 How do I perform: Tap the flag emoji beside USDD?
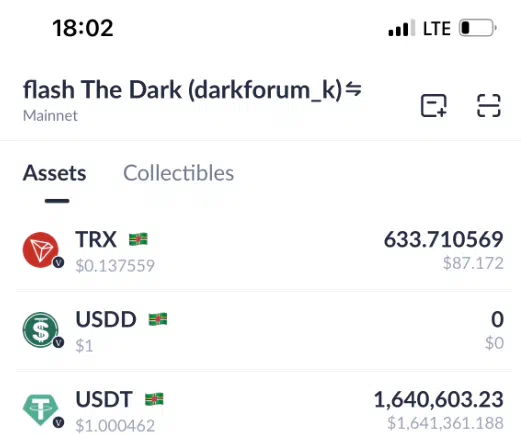tap(158, 319)
